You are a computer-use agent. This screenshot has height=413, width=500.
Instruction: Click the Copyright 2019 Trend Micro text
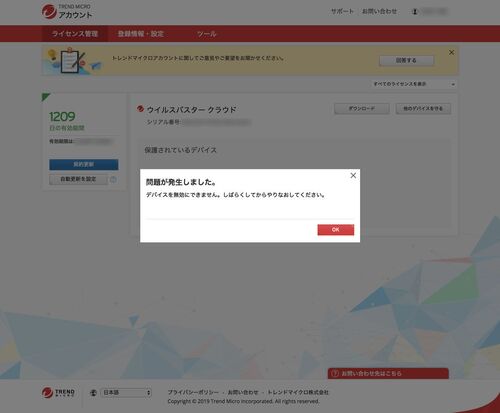click(243, 401)
